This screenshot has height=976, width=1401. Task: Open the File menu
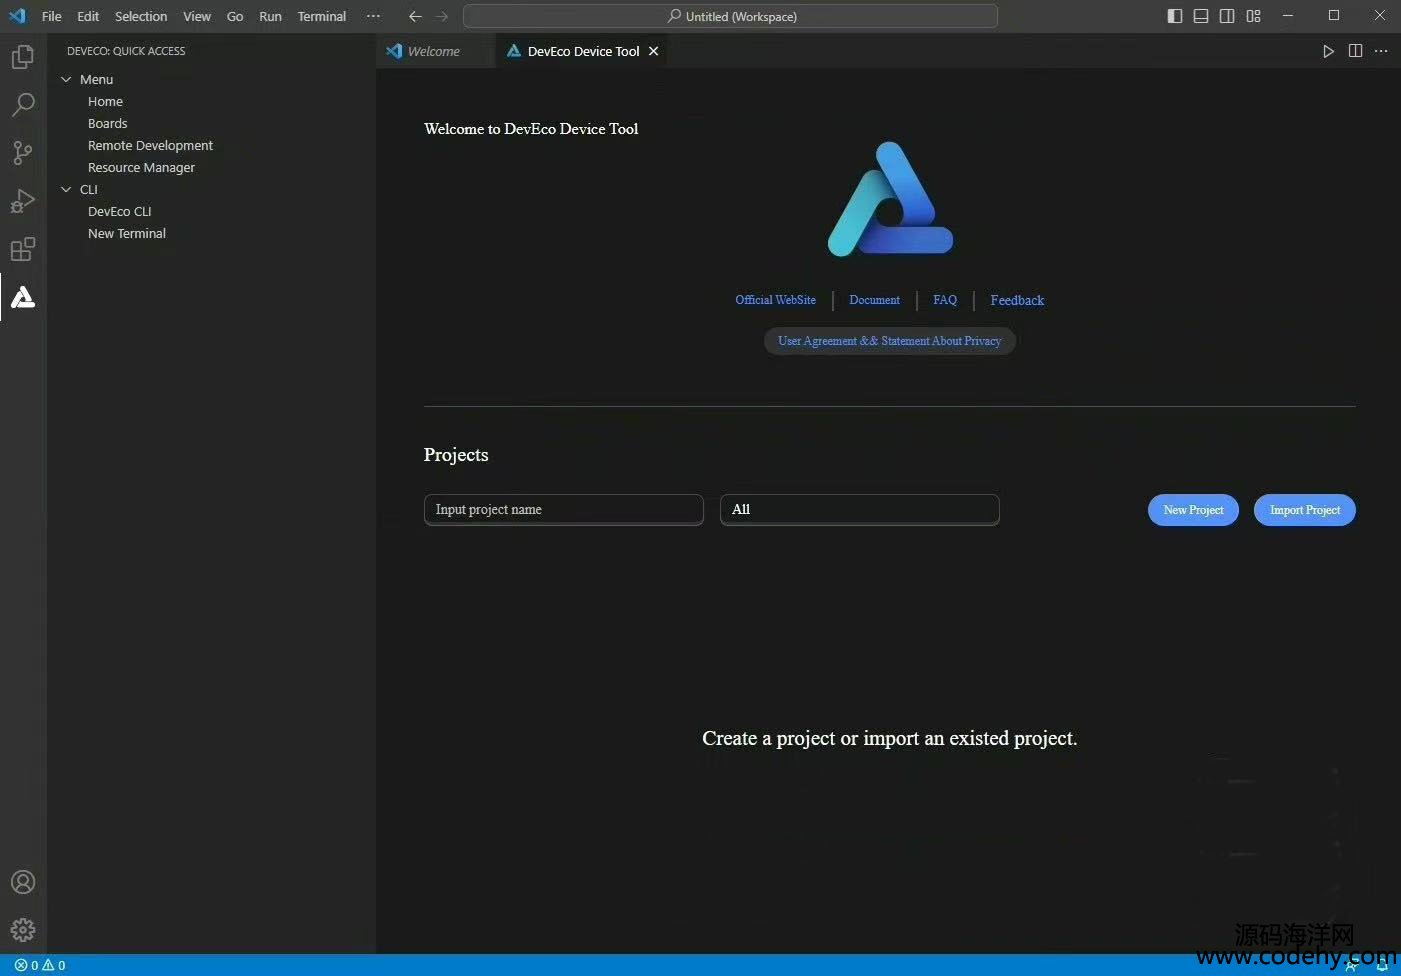click(52, 16)
